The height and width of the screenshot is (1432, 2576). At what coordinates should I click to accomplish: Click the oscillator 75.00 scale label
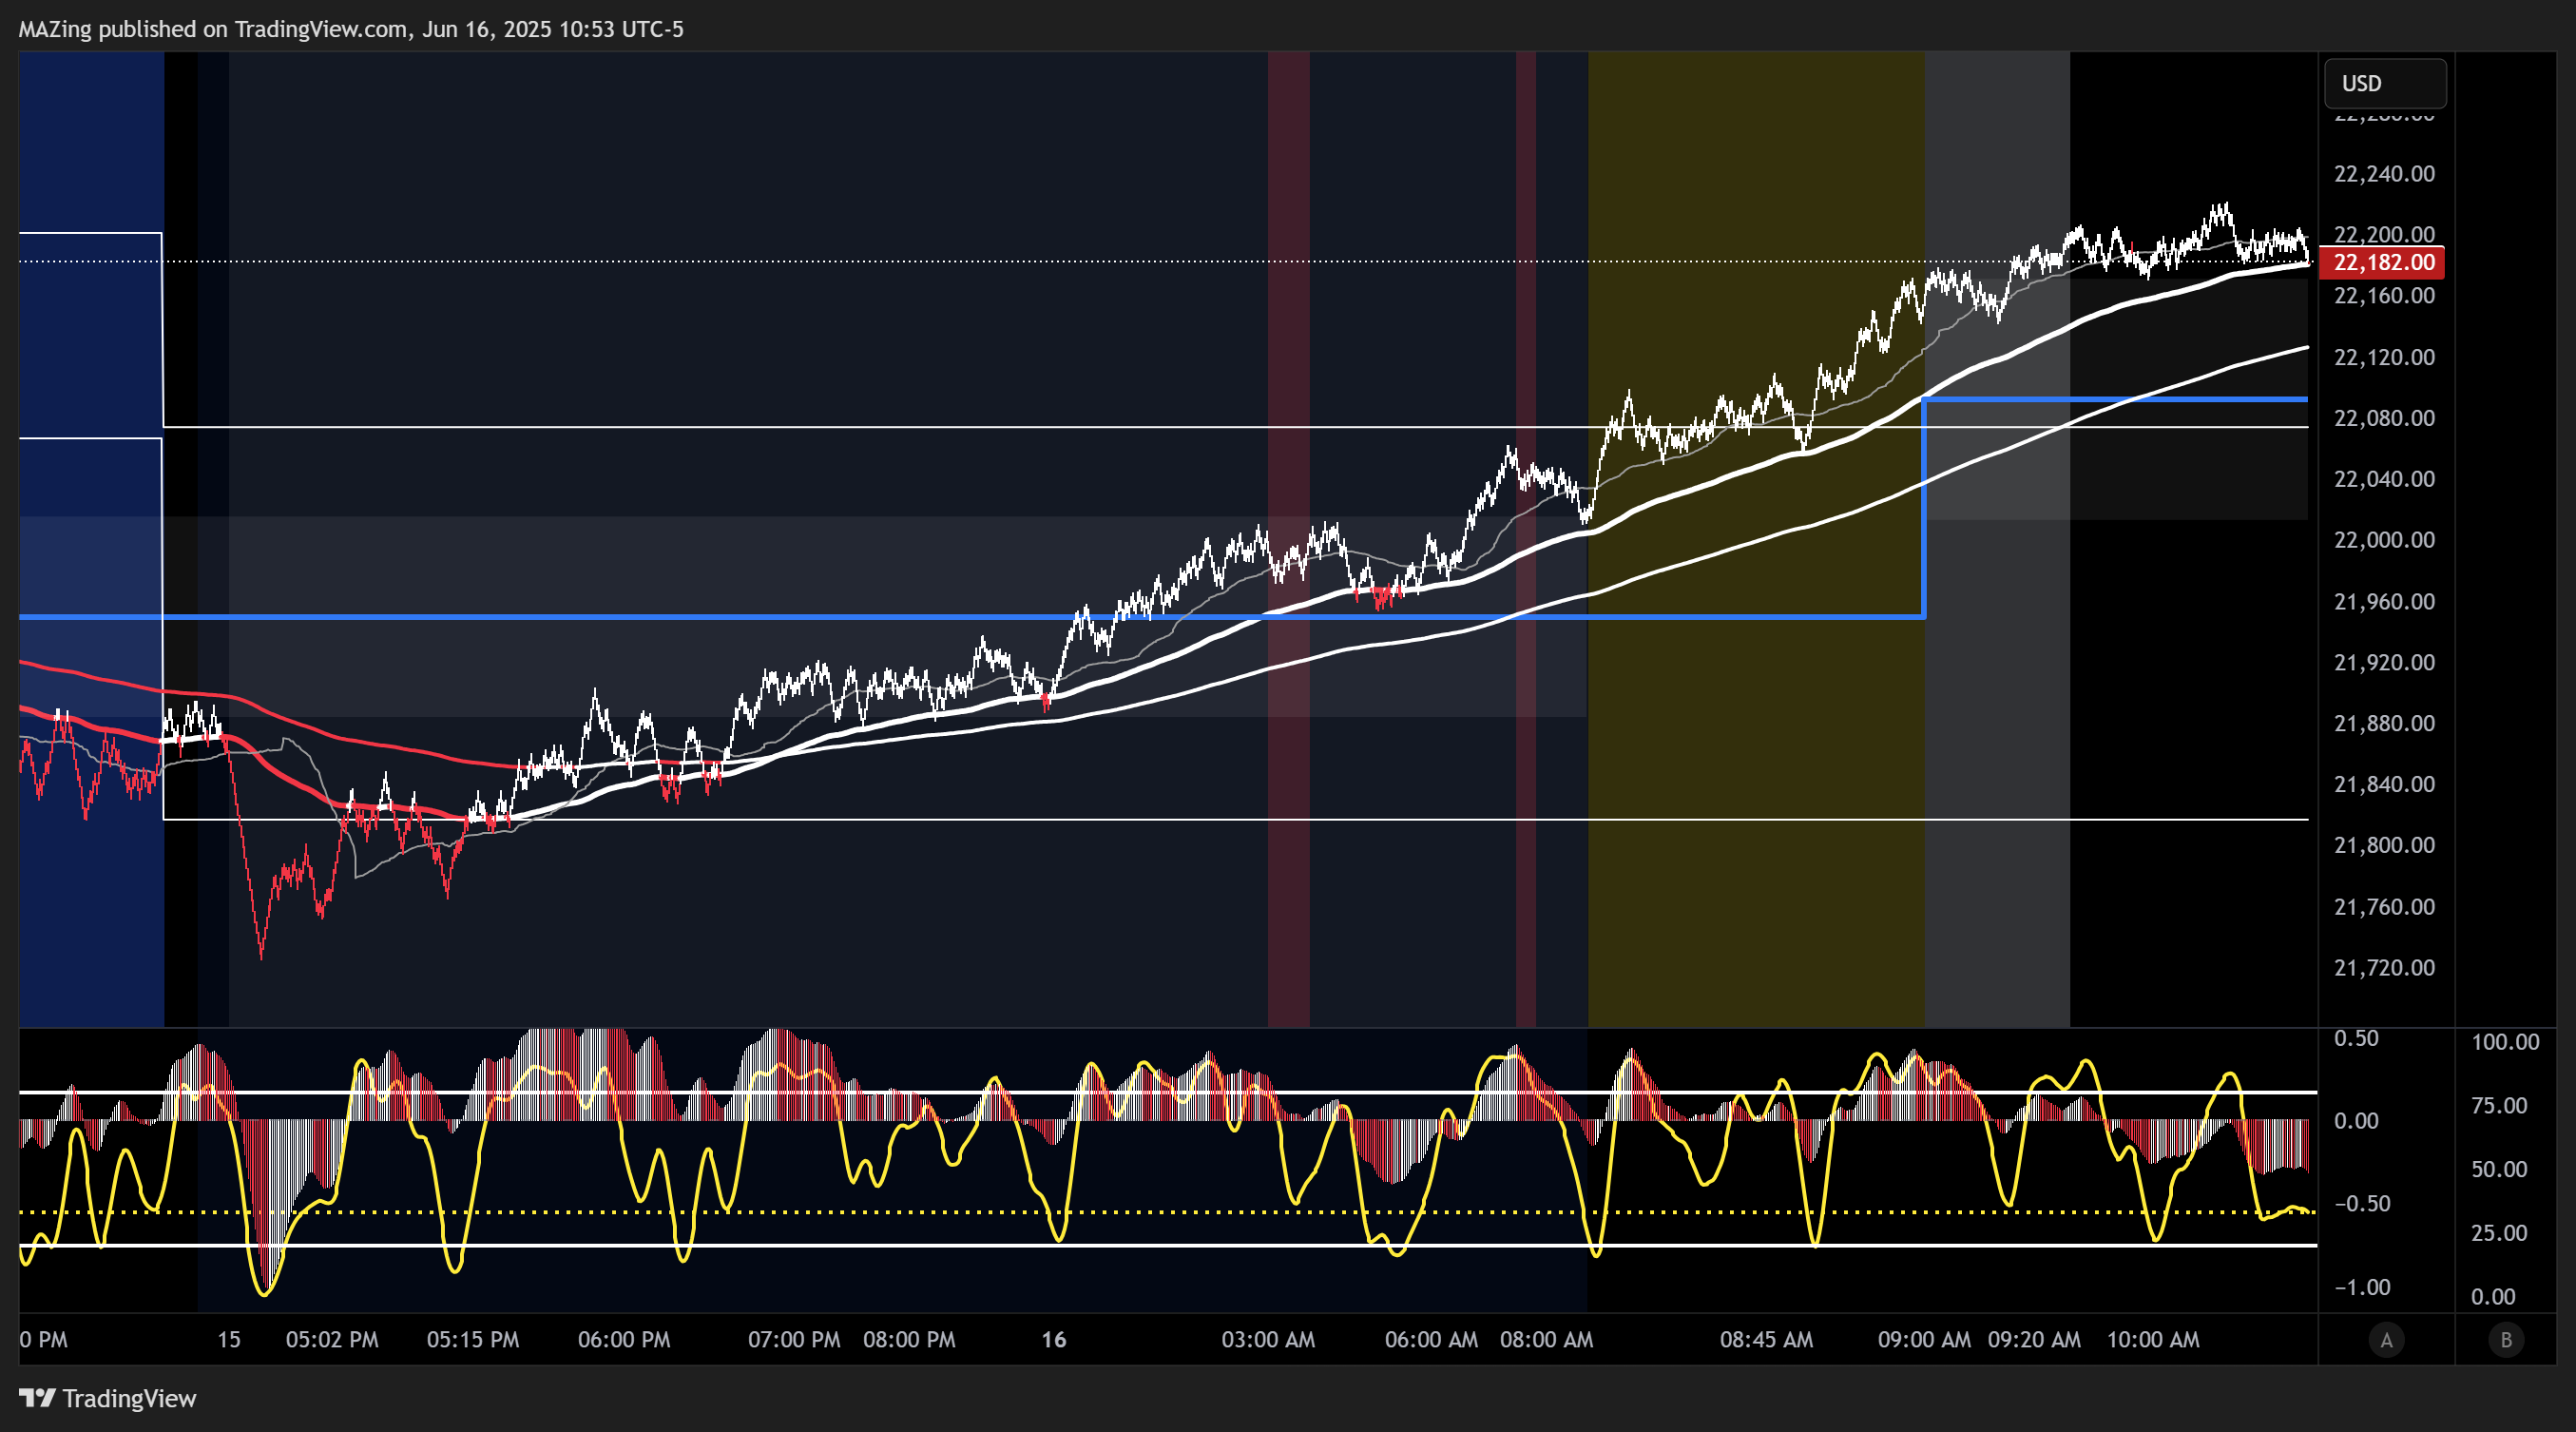click(x=2499, y=1106)
